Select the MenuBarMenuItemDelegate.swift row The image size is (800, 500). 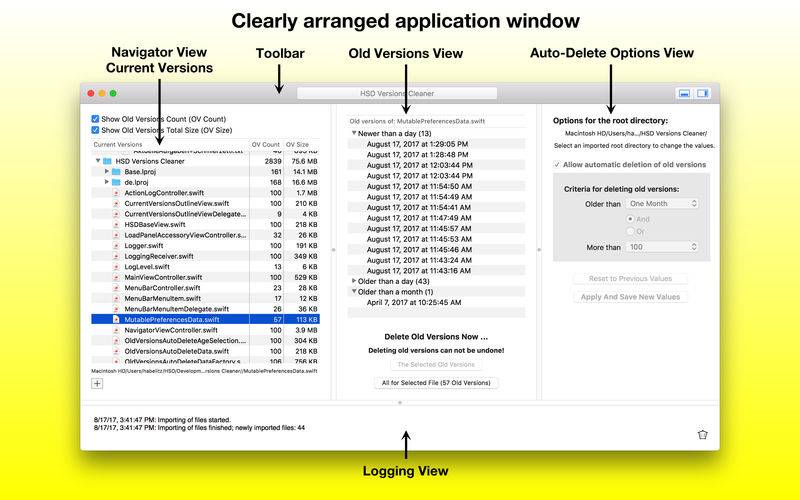coord(206,309)
